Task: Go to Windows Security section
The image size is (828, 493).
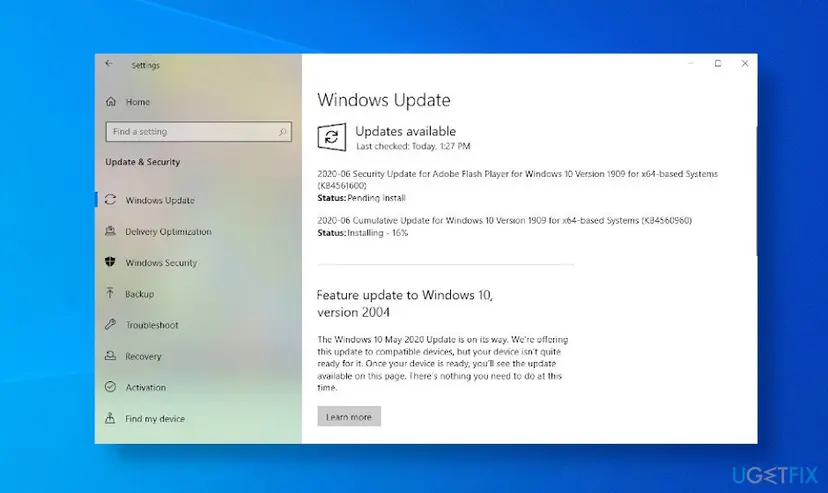Action: [x=161, y=262]
